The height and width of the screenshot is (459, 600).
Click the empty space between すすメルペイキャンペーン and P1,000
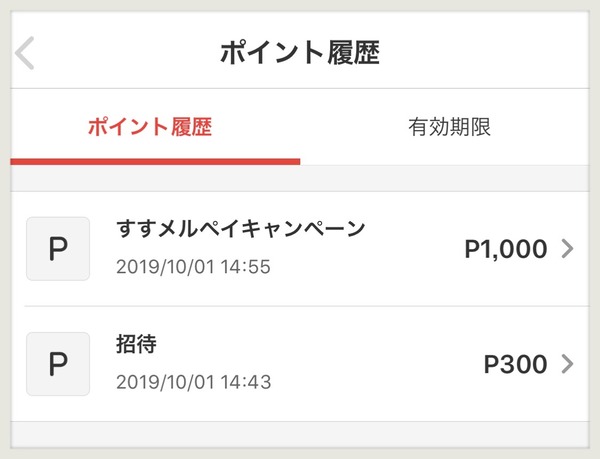[x=415, y=249]
